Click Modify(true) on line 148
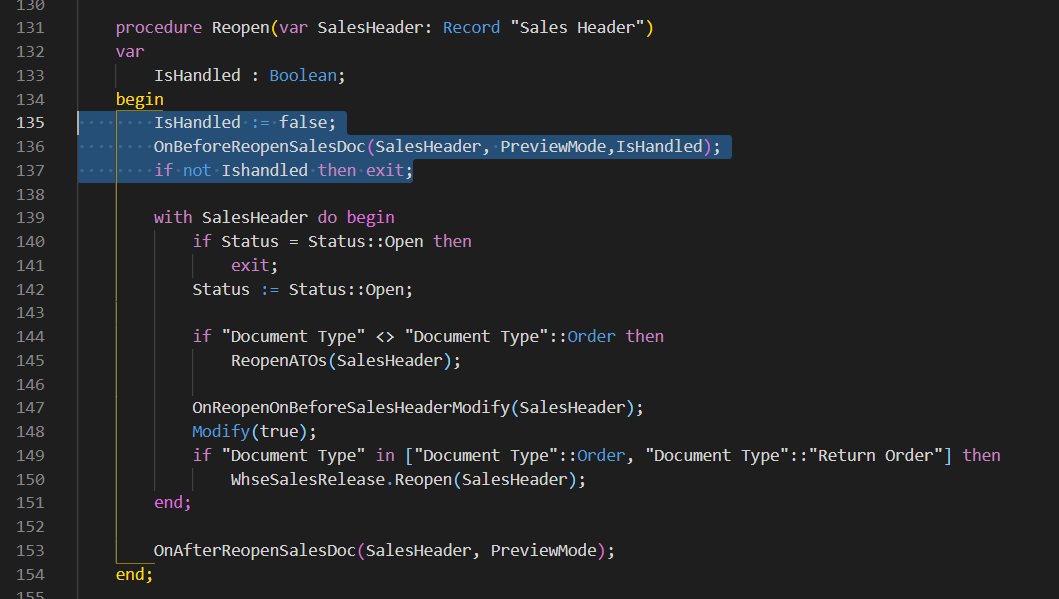Viewport: 1059px width, 599px height. point(250,431)
